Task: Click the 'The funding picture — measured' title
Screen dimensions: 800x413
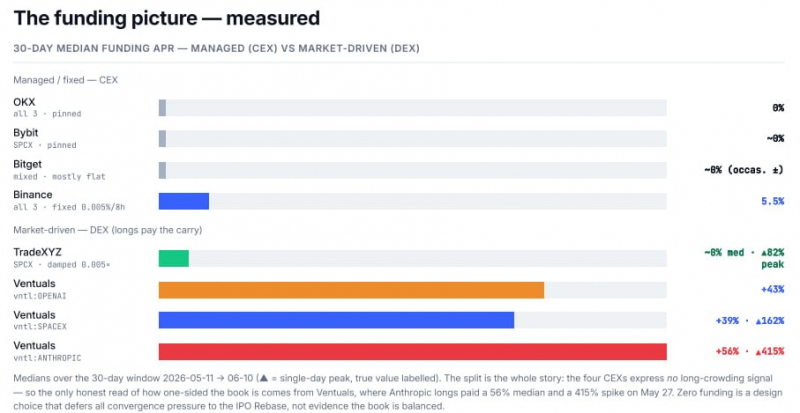Action: (x=167, y=18)
